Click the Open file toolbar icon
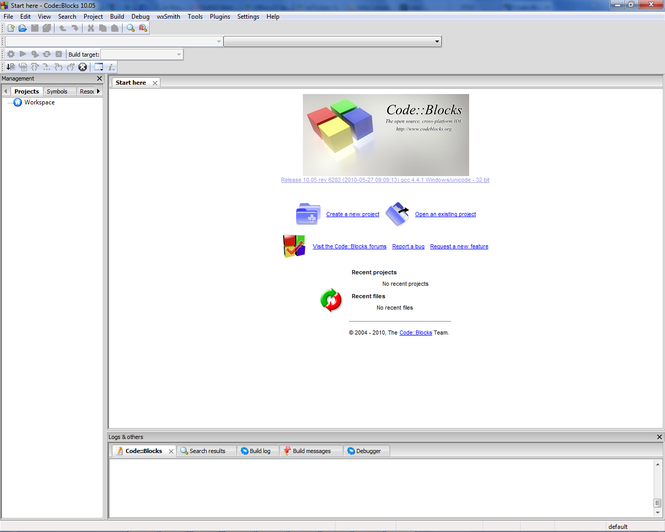The width and height of the screenshot is (665, 532). point(22,28)
